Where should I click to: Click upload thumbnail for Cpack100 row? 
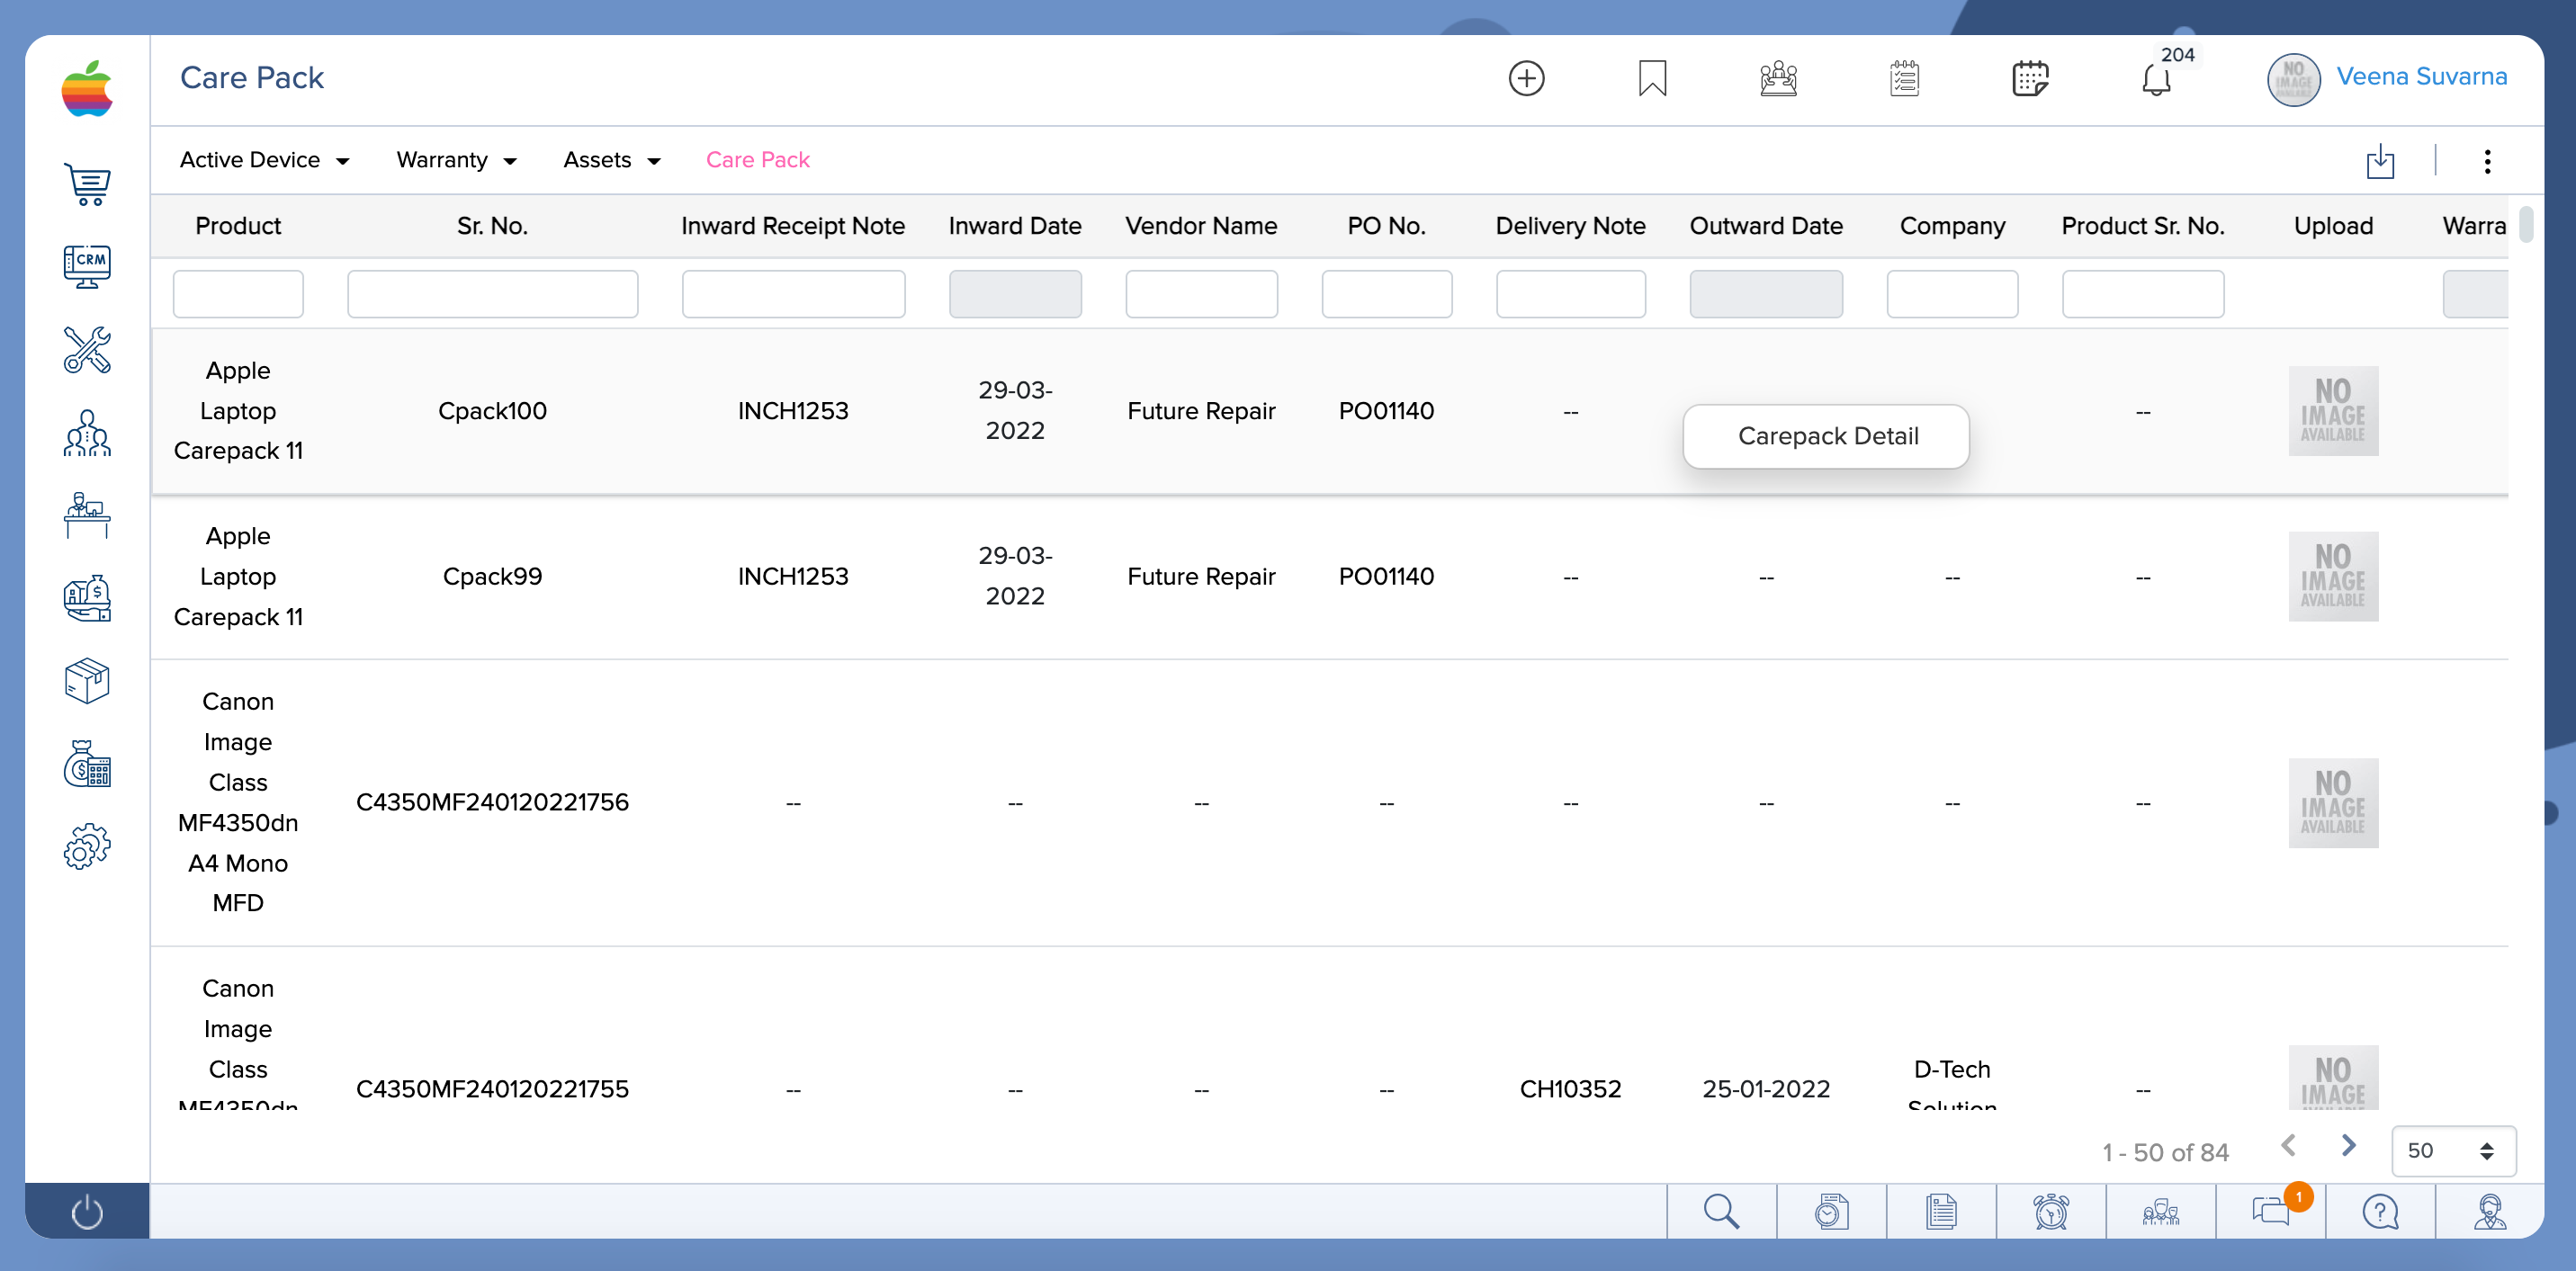point(2333,411)
